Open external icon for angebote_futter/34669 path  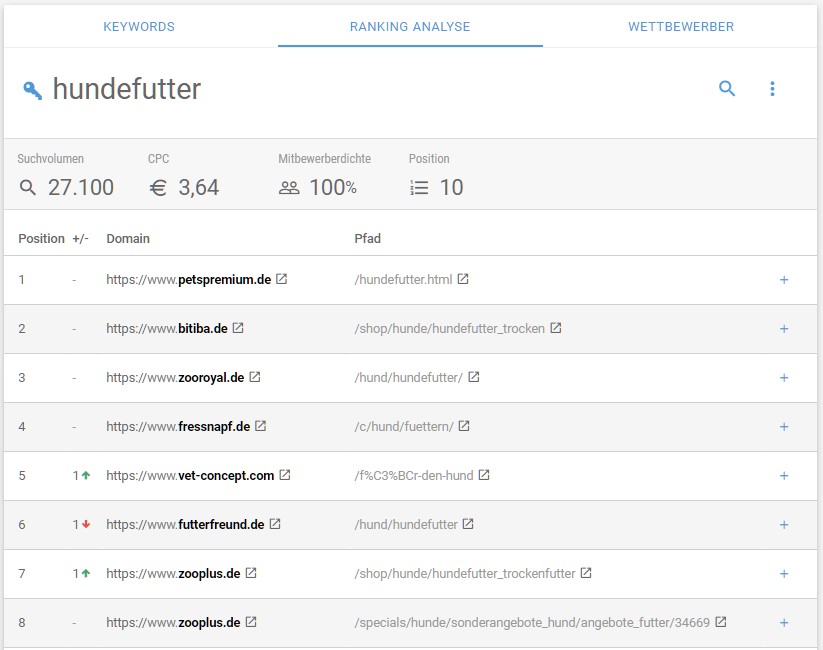click(x=721, y=622)
